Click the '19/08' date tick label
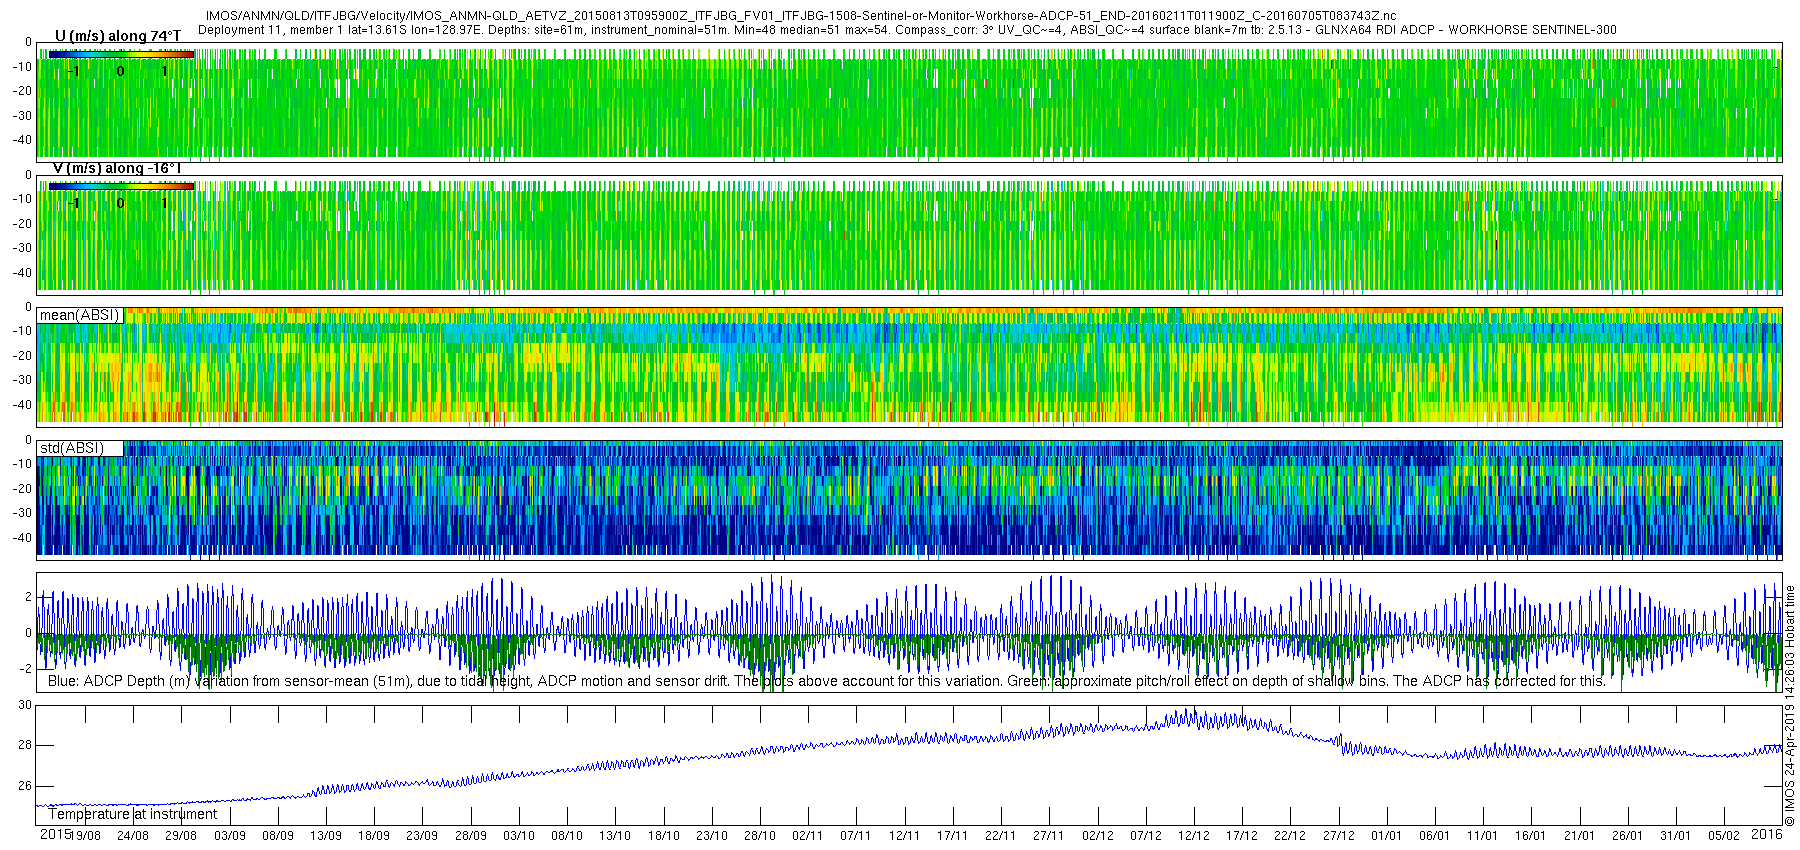The width and height of the screenshot is (1800, 850). pyautogui.click(x=85, y=836)
